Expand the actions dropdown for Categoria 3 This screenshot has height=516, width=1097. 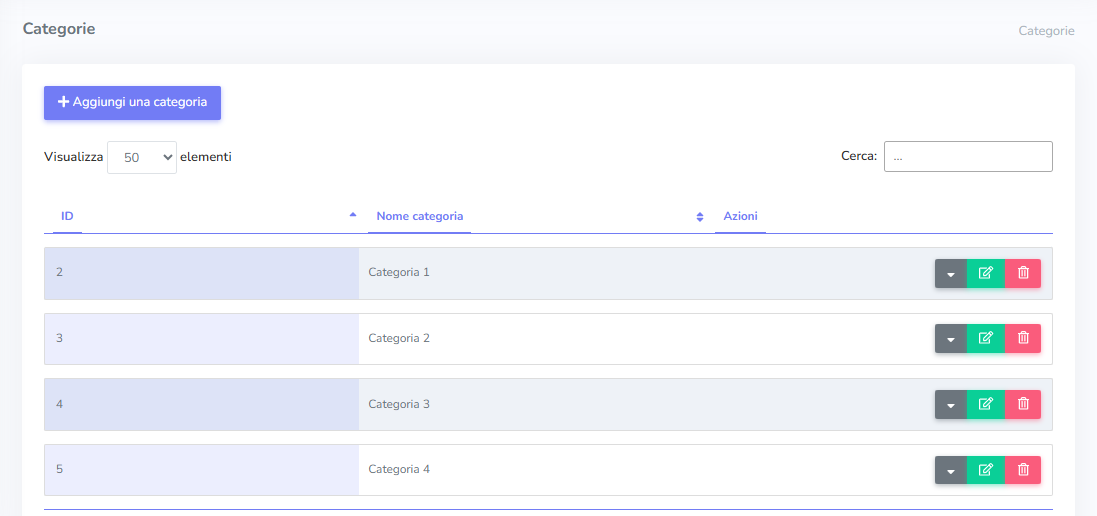click(x=951, y=404)
